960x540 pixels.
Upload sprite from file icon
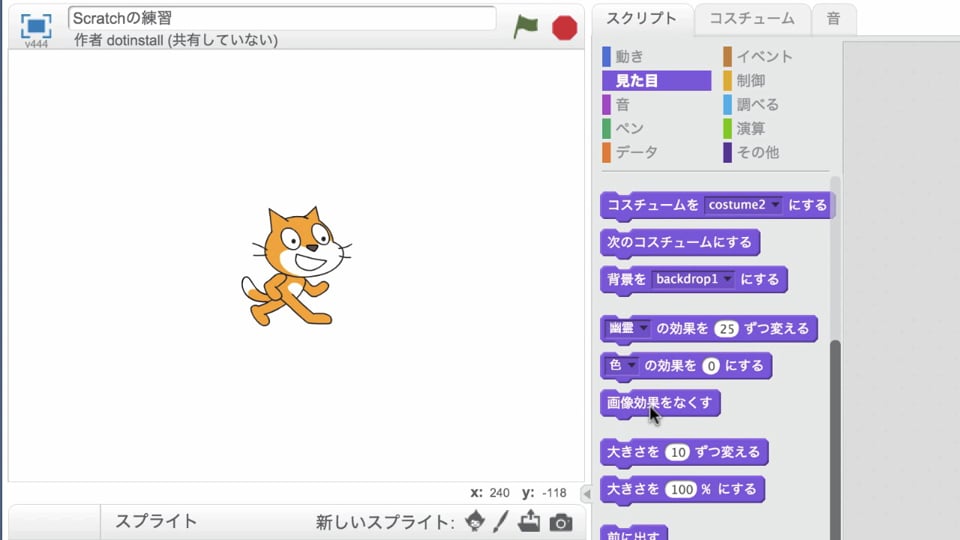pos(529,522)
